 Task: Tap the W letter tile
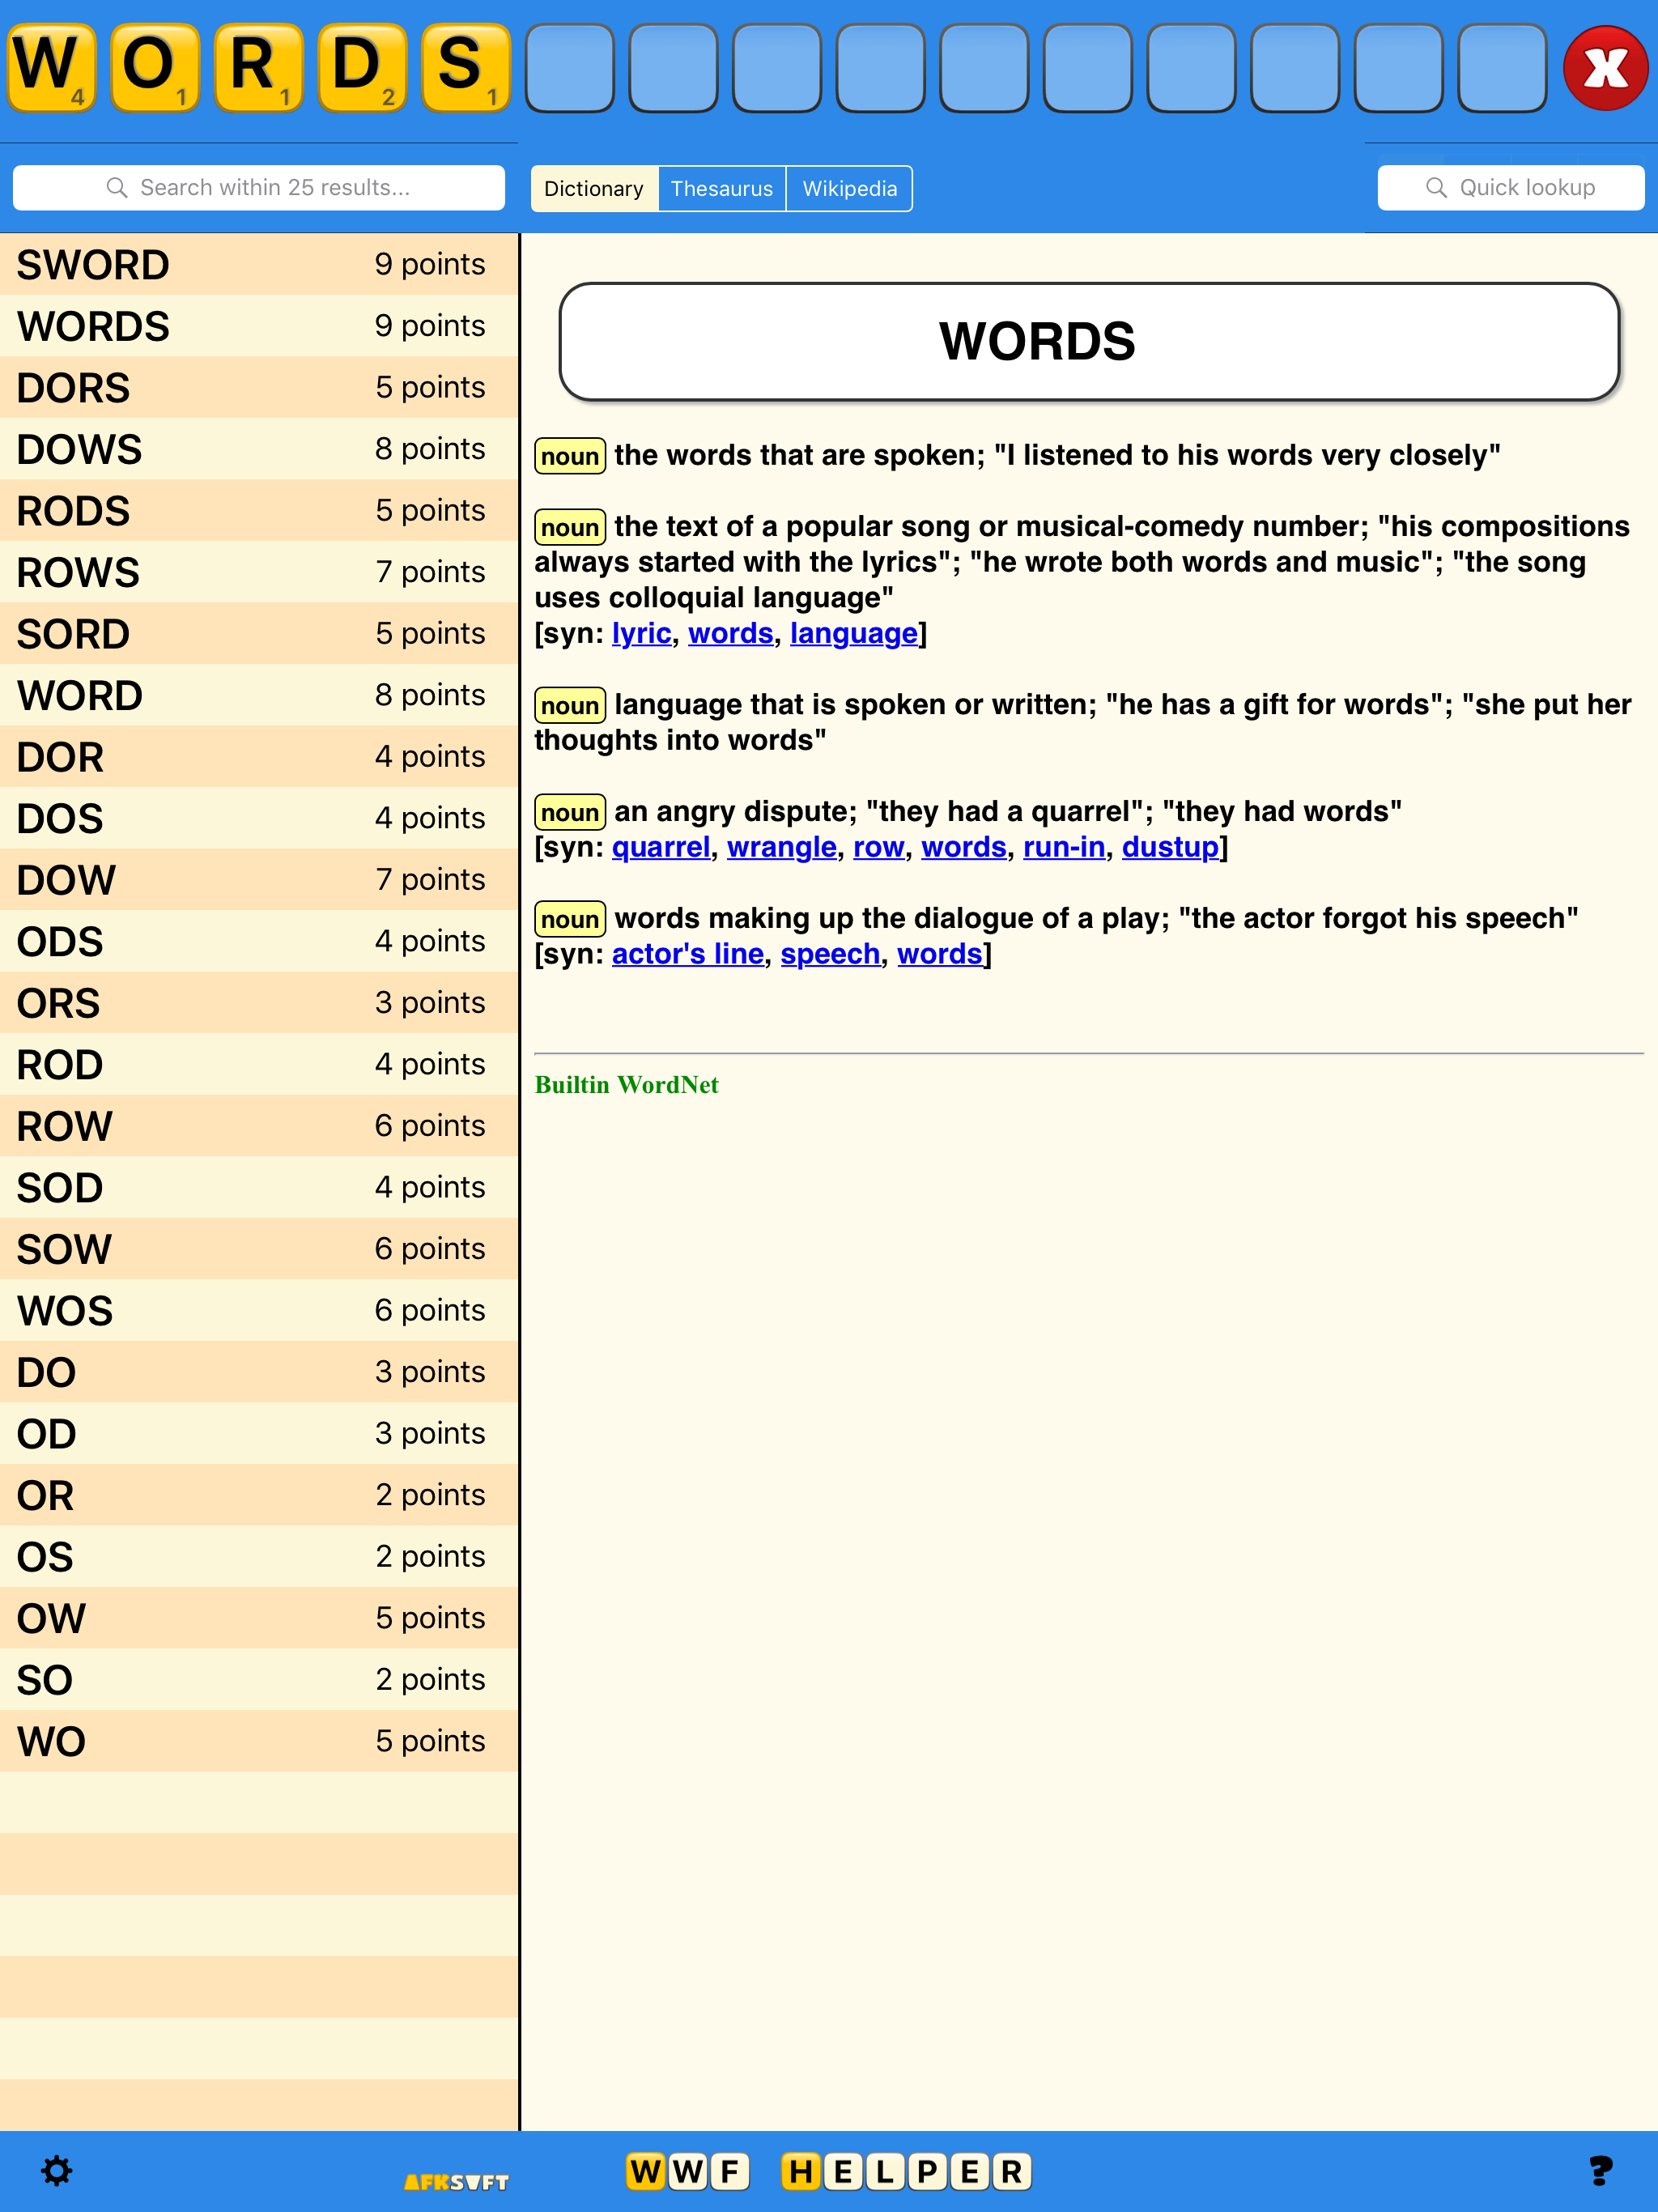[51, 69]
